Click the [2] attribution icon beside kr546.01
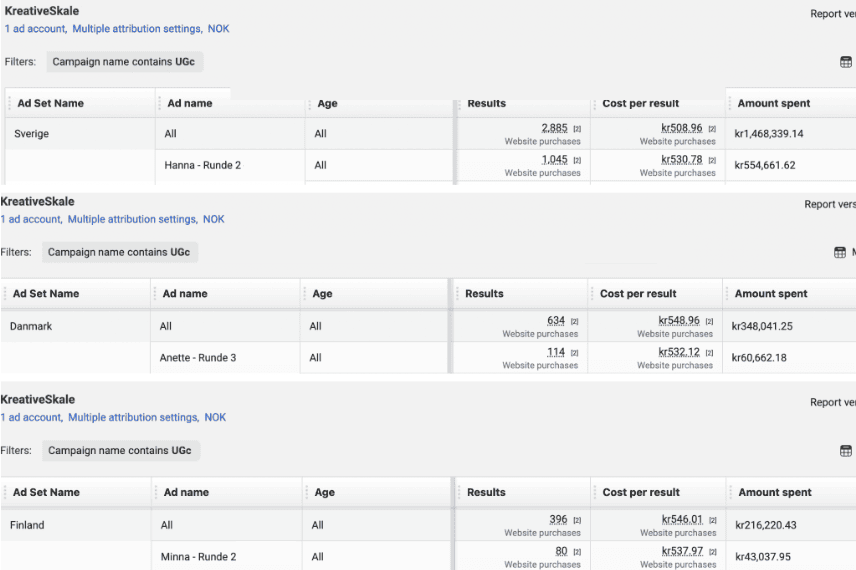Screen dimensions: 856x570 (713, 520)
